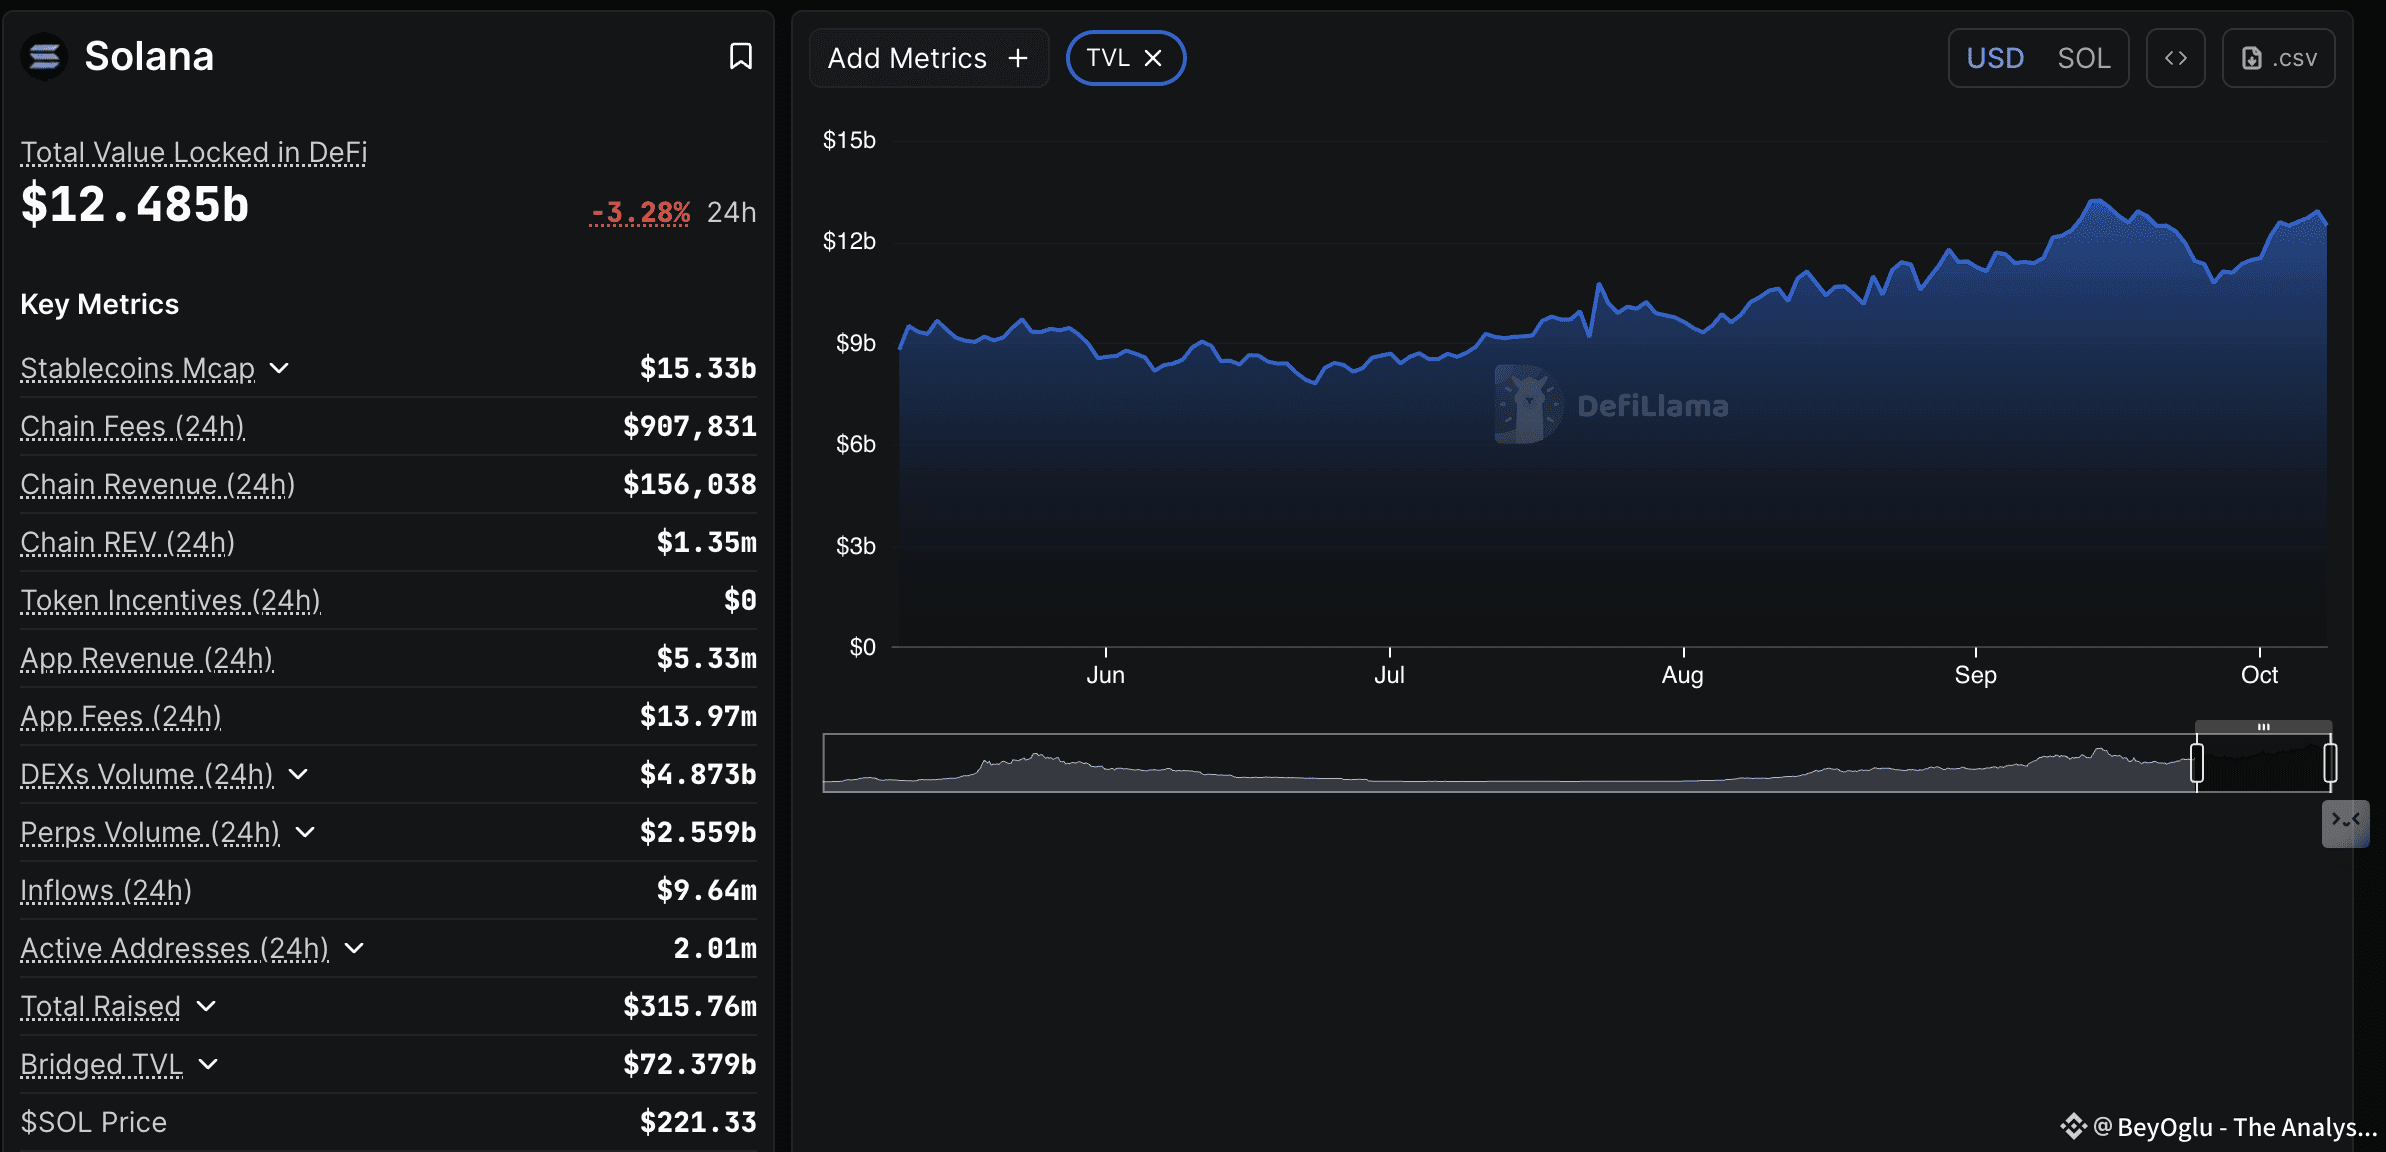Expand the Stablecoins Mcap details

(280, 368)
